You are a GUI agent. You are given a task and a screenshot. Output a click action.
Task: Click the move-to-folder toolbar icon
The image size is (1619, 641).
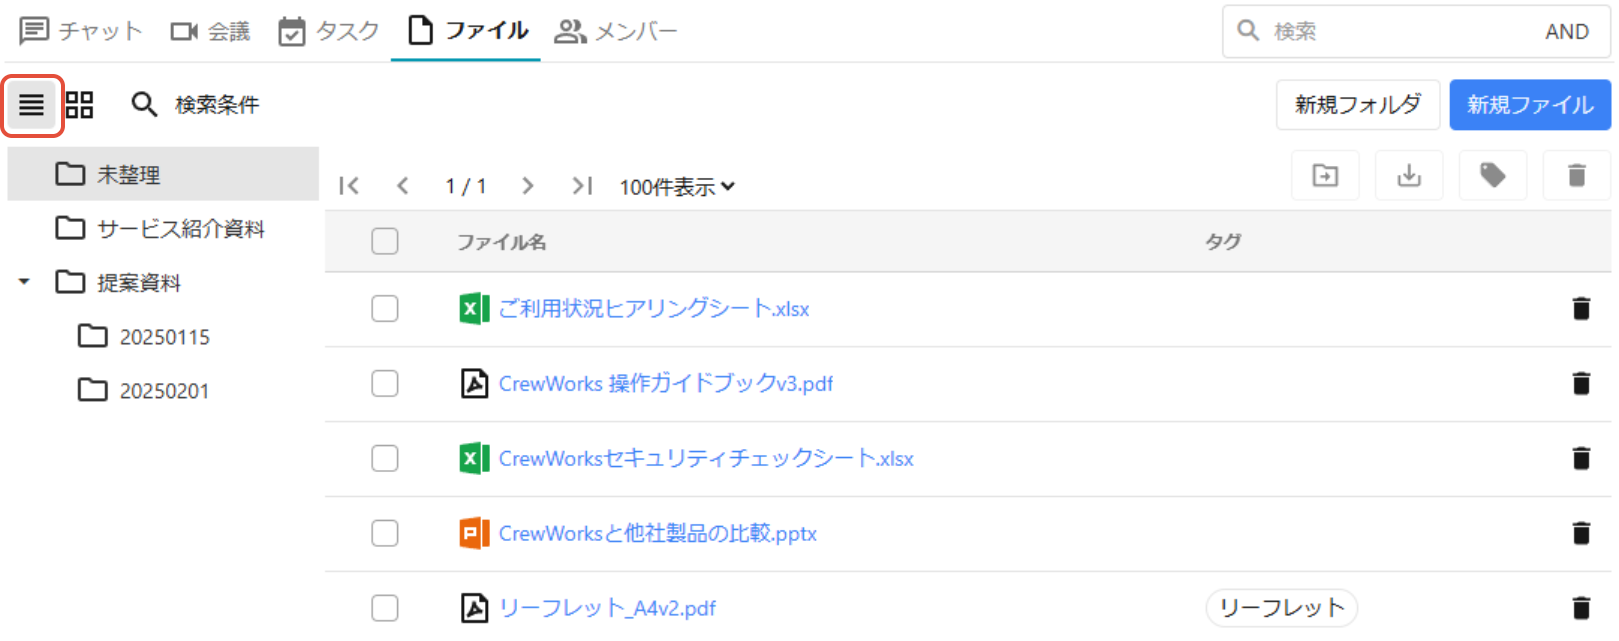tap(1325, 176)
